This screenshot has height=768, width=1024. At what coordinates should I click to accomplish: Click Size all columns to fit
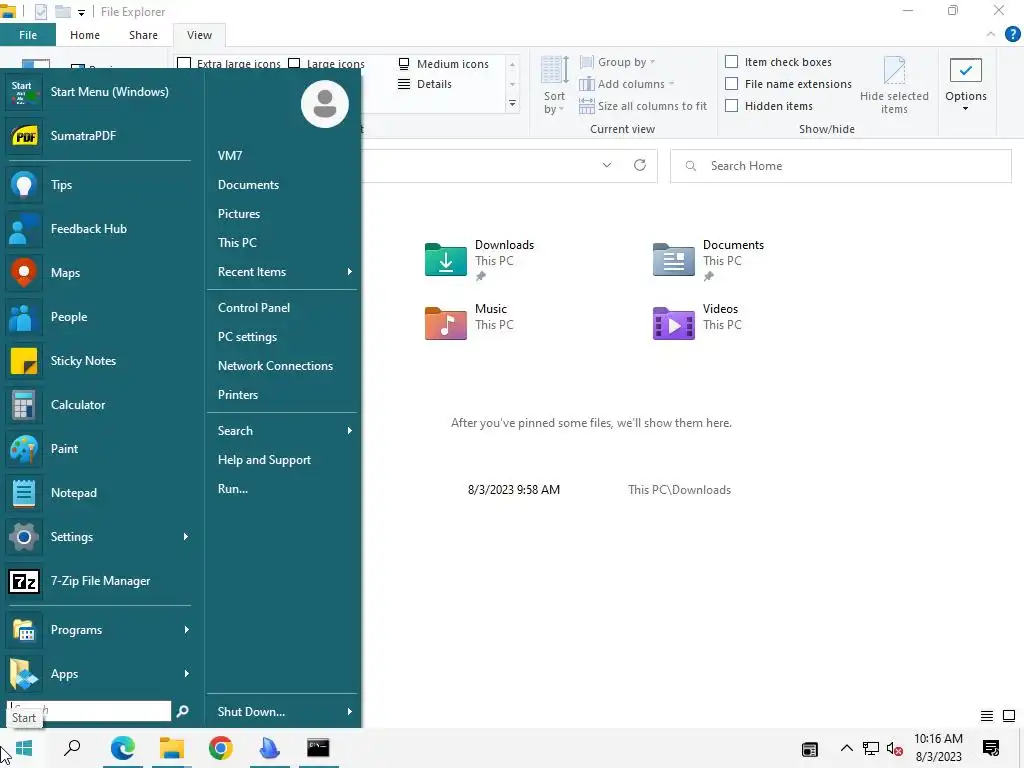[x=643, y=106]
